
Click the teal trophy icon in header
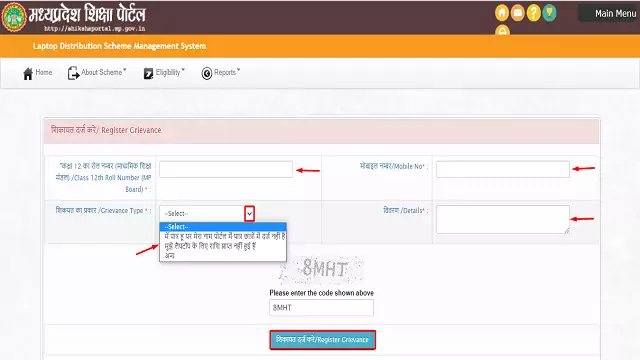[549, 13]
